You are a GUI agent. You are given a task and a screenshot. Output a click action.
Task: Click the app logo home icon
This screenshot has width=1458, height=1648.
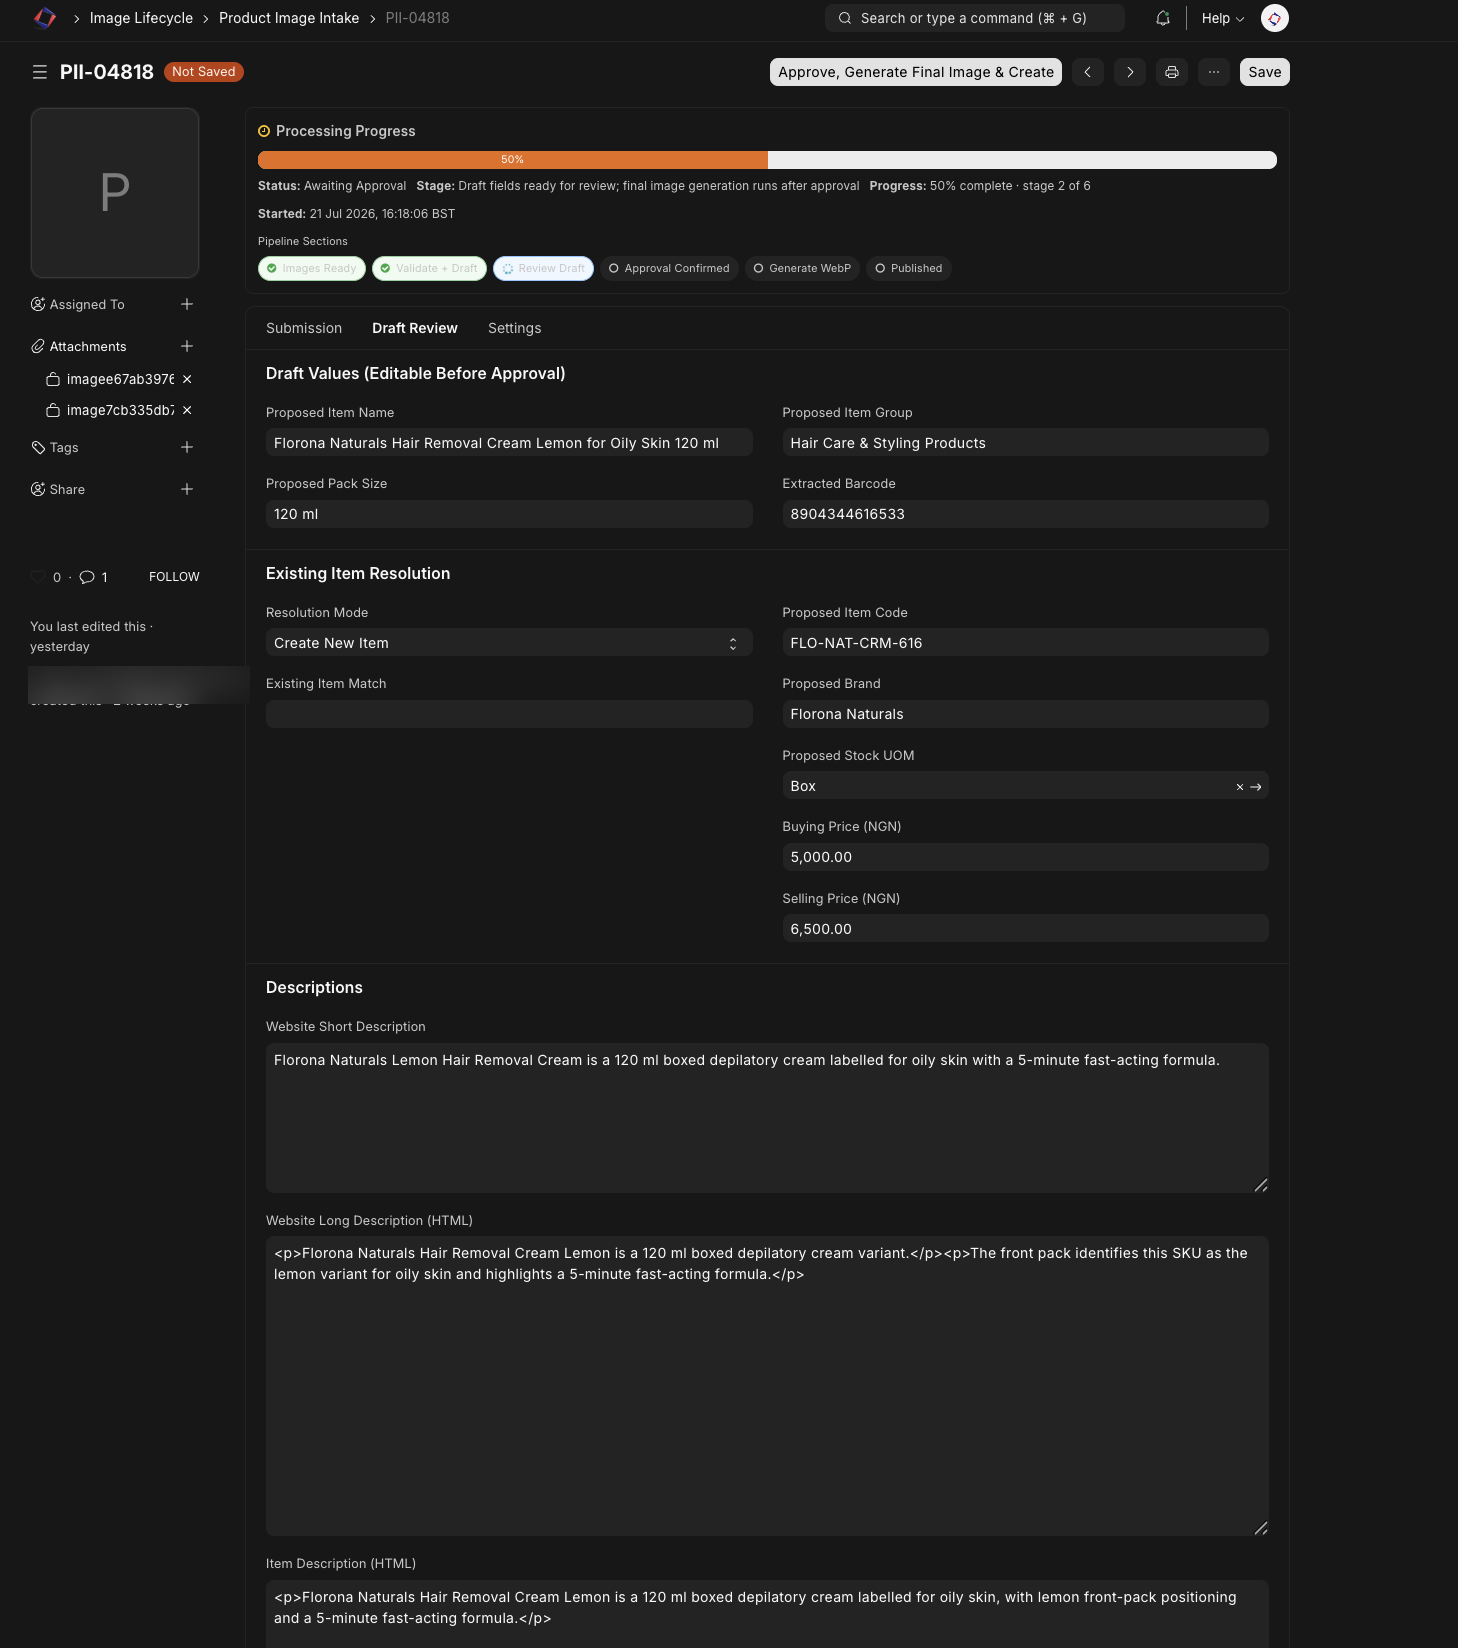click(45, 18)
